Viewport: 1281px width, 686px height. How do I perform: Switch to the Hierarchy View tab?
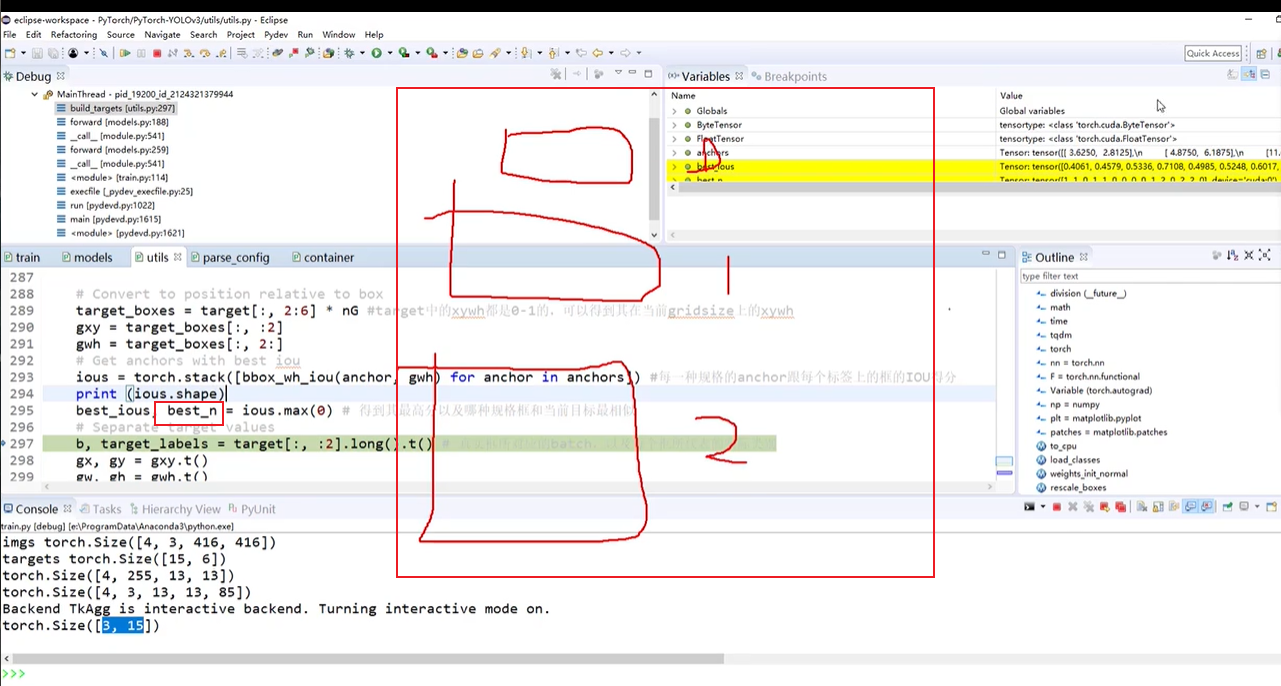tap(173, 509)
